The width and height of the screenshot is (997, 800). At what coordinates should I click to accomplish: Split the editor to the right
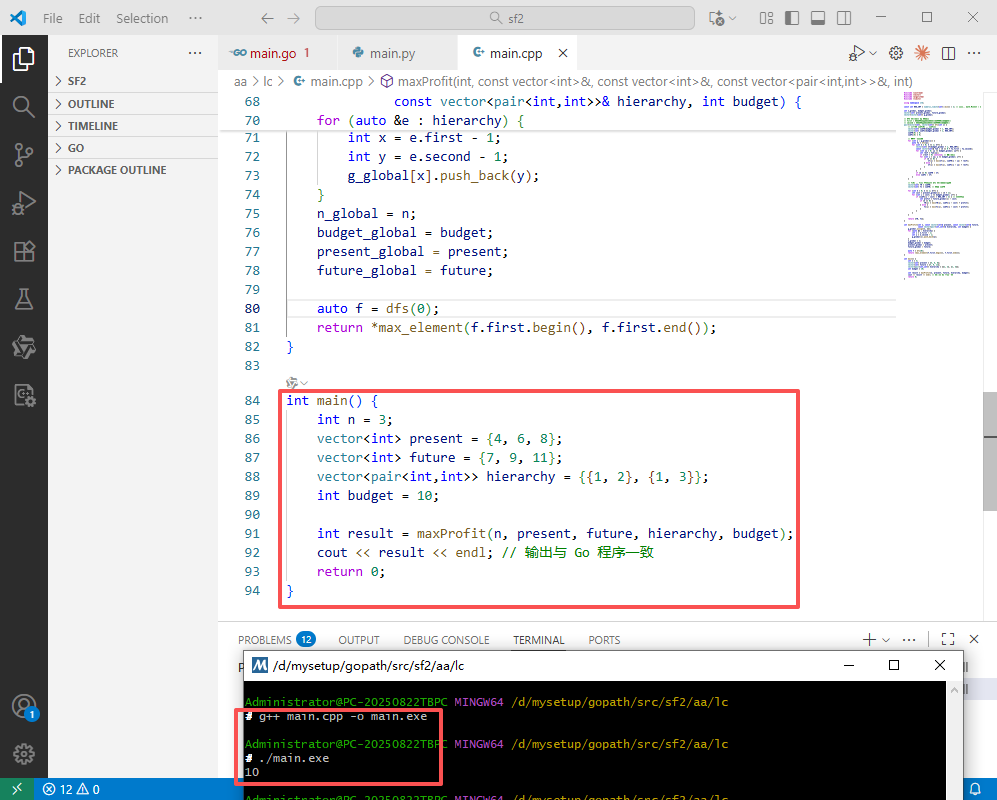[x=948, y=53]
